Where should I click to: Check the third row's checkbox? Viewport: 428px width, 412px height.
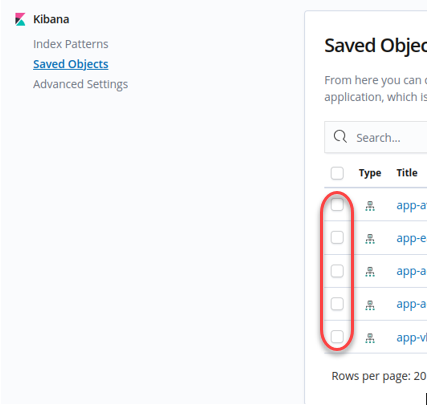point(337,271)
